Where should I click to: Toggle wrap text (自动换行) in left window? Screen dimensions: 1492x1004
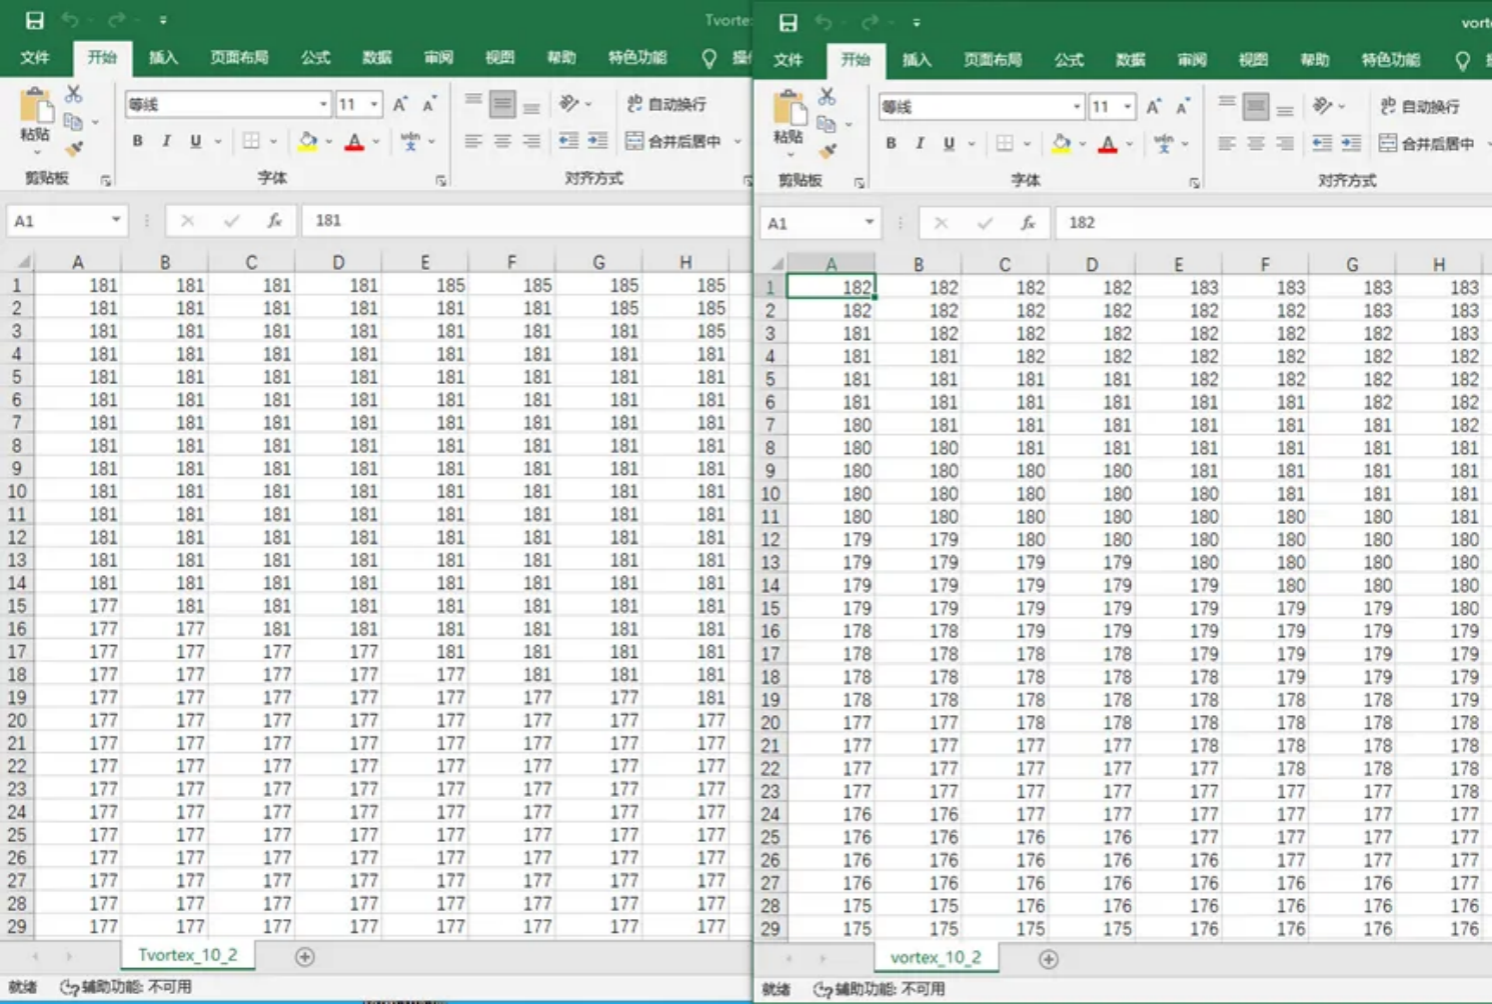[666, 104]
